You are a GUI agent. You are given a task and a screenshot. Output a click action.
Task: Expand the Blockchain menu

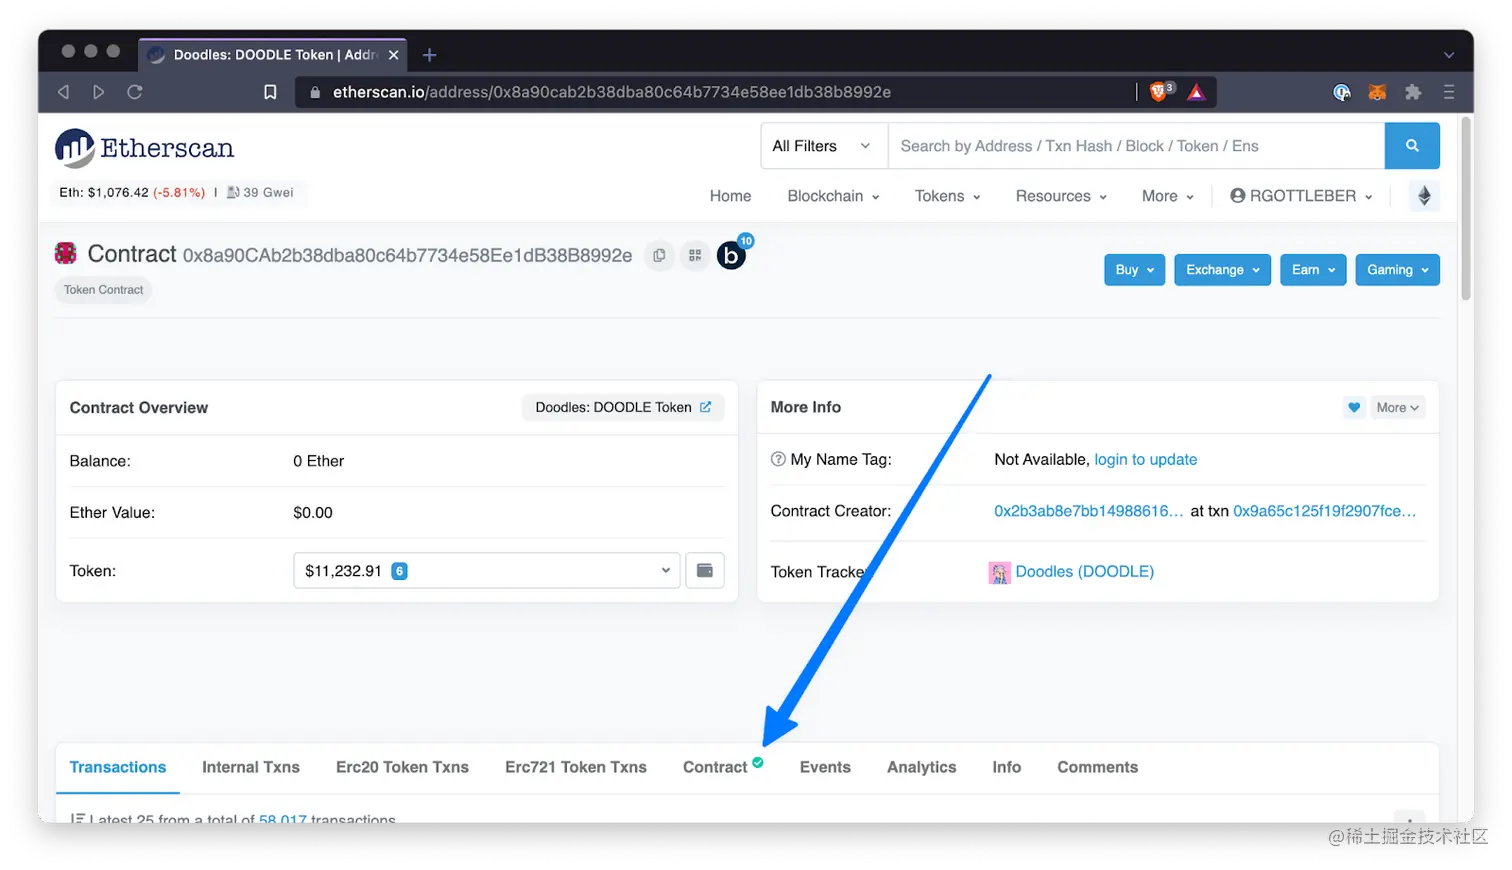833,196
